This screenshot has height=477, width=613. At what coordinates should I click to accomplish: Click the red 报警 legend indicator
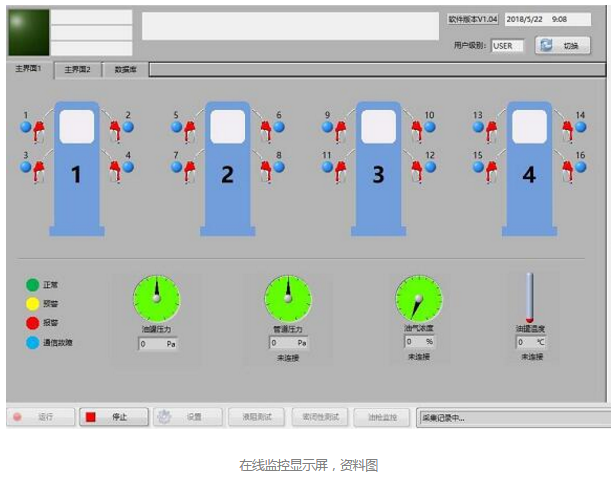pos(33,323)
